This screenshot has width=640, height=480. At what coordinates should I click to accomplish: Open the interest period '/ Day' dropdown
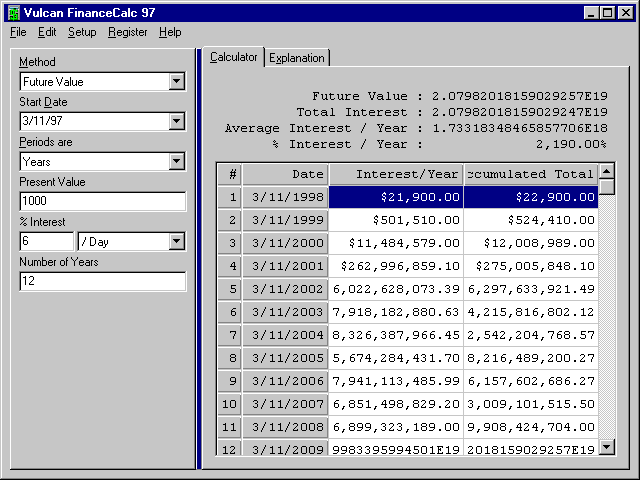point(176,242)
